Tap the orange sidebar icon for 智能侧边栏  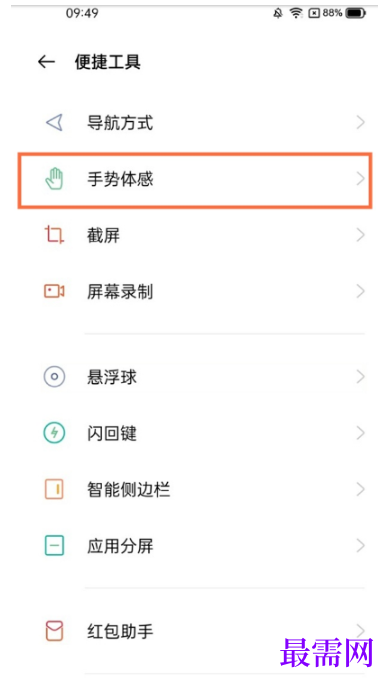55,489
